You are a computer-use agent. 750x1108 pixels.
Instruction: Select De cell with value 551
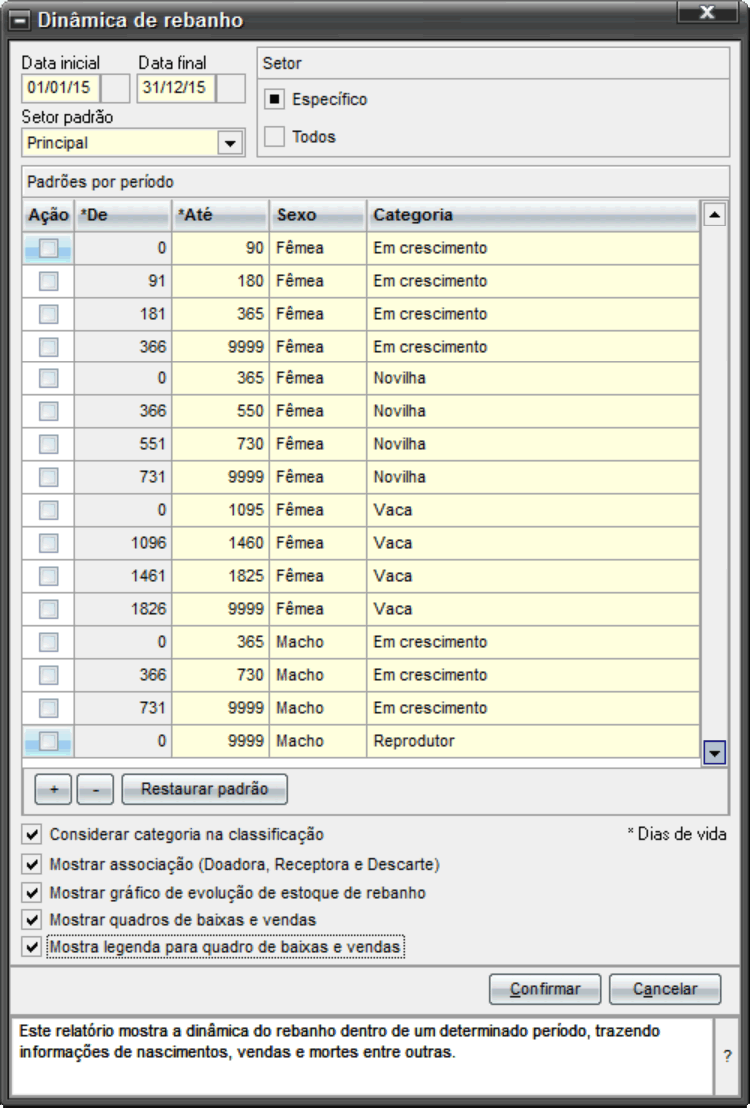[x=123, y=444]
